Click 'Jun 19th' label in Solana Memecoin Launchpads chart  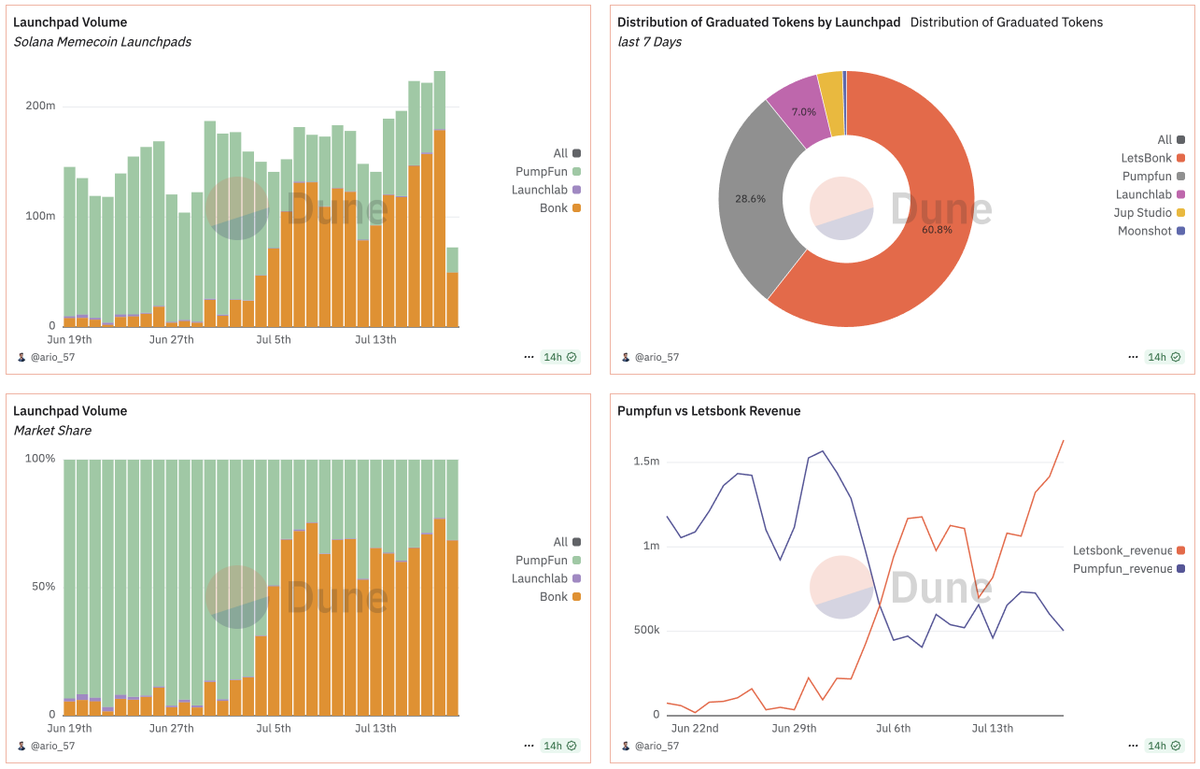pyautogui.click(x=70, y=339)
